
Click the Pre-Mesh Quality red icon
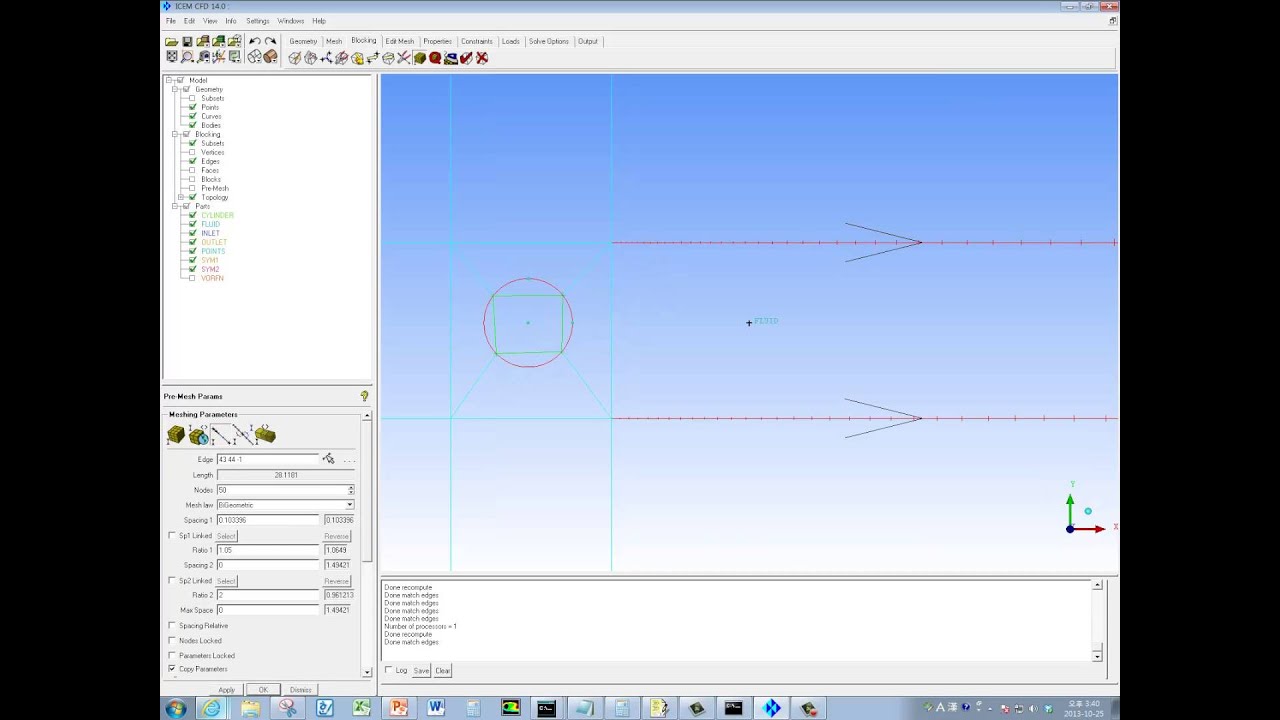(x=435, y=58)
